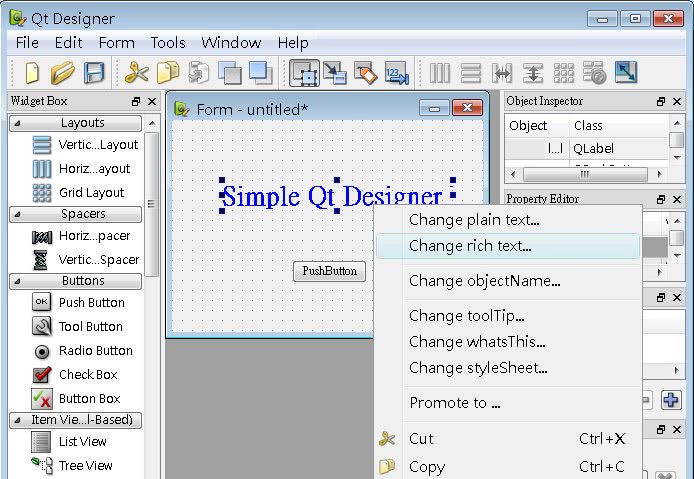Choose Change rich text... from context menu

[508, 246]
